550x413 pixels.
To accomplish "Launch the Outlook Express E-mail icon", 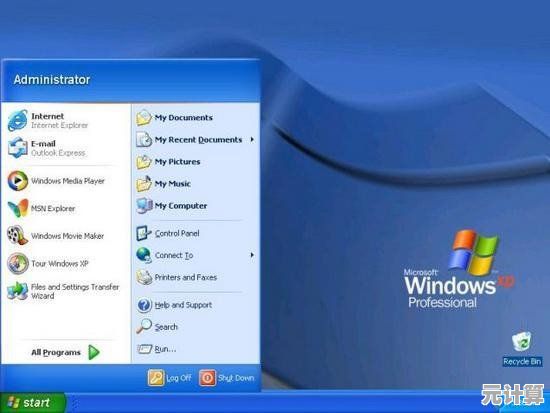I will click(x=18, y=148).
